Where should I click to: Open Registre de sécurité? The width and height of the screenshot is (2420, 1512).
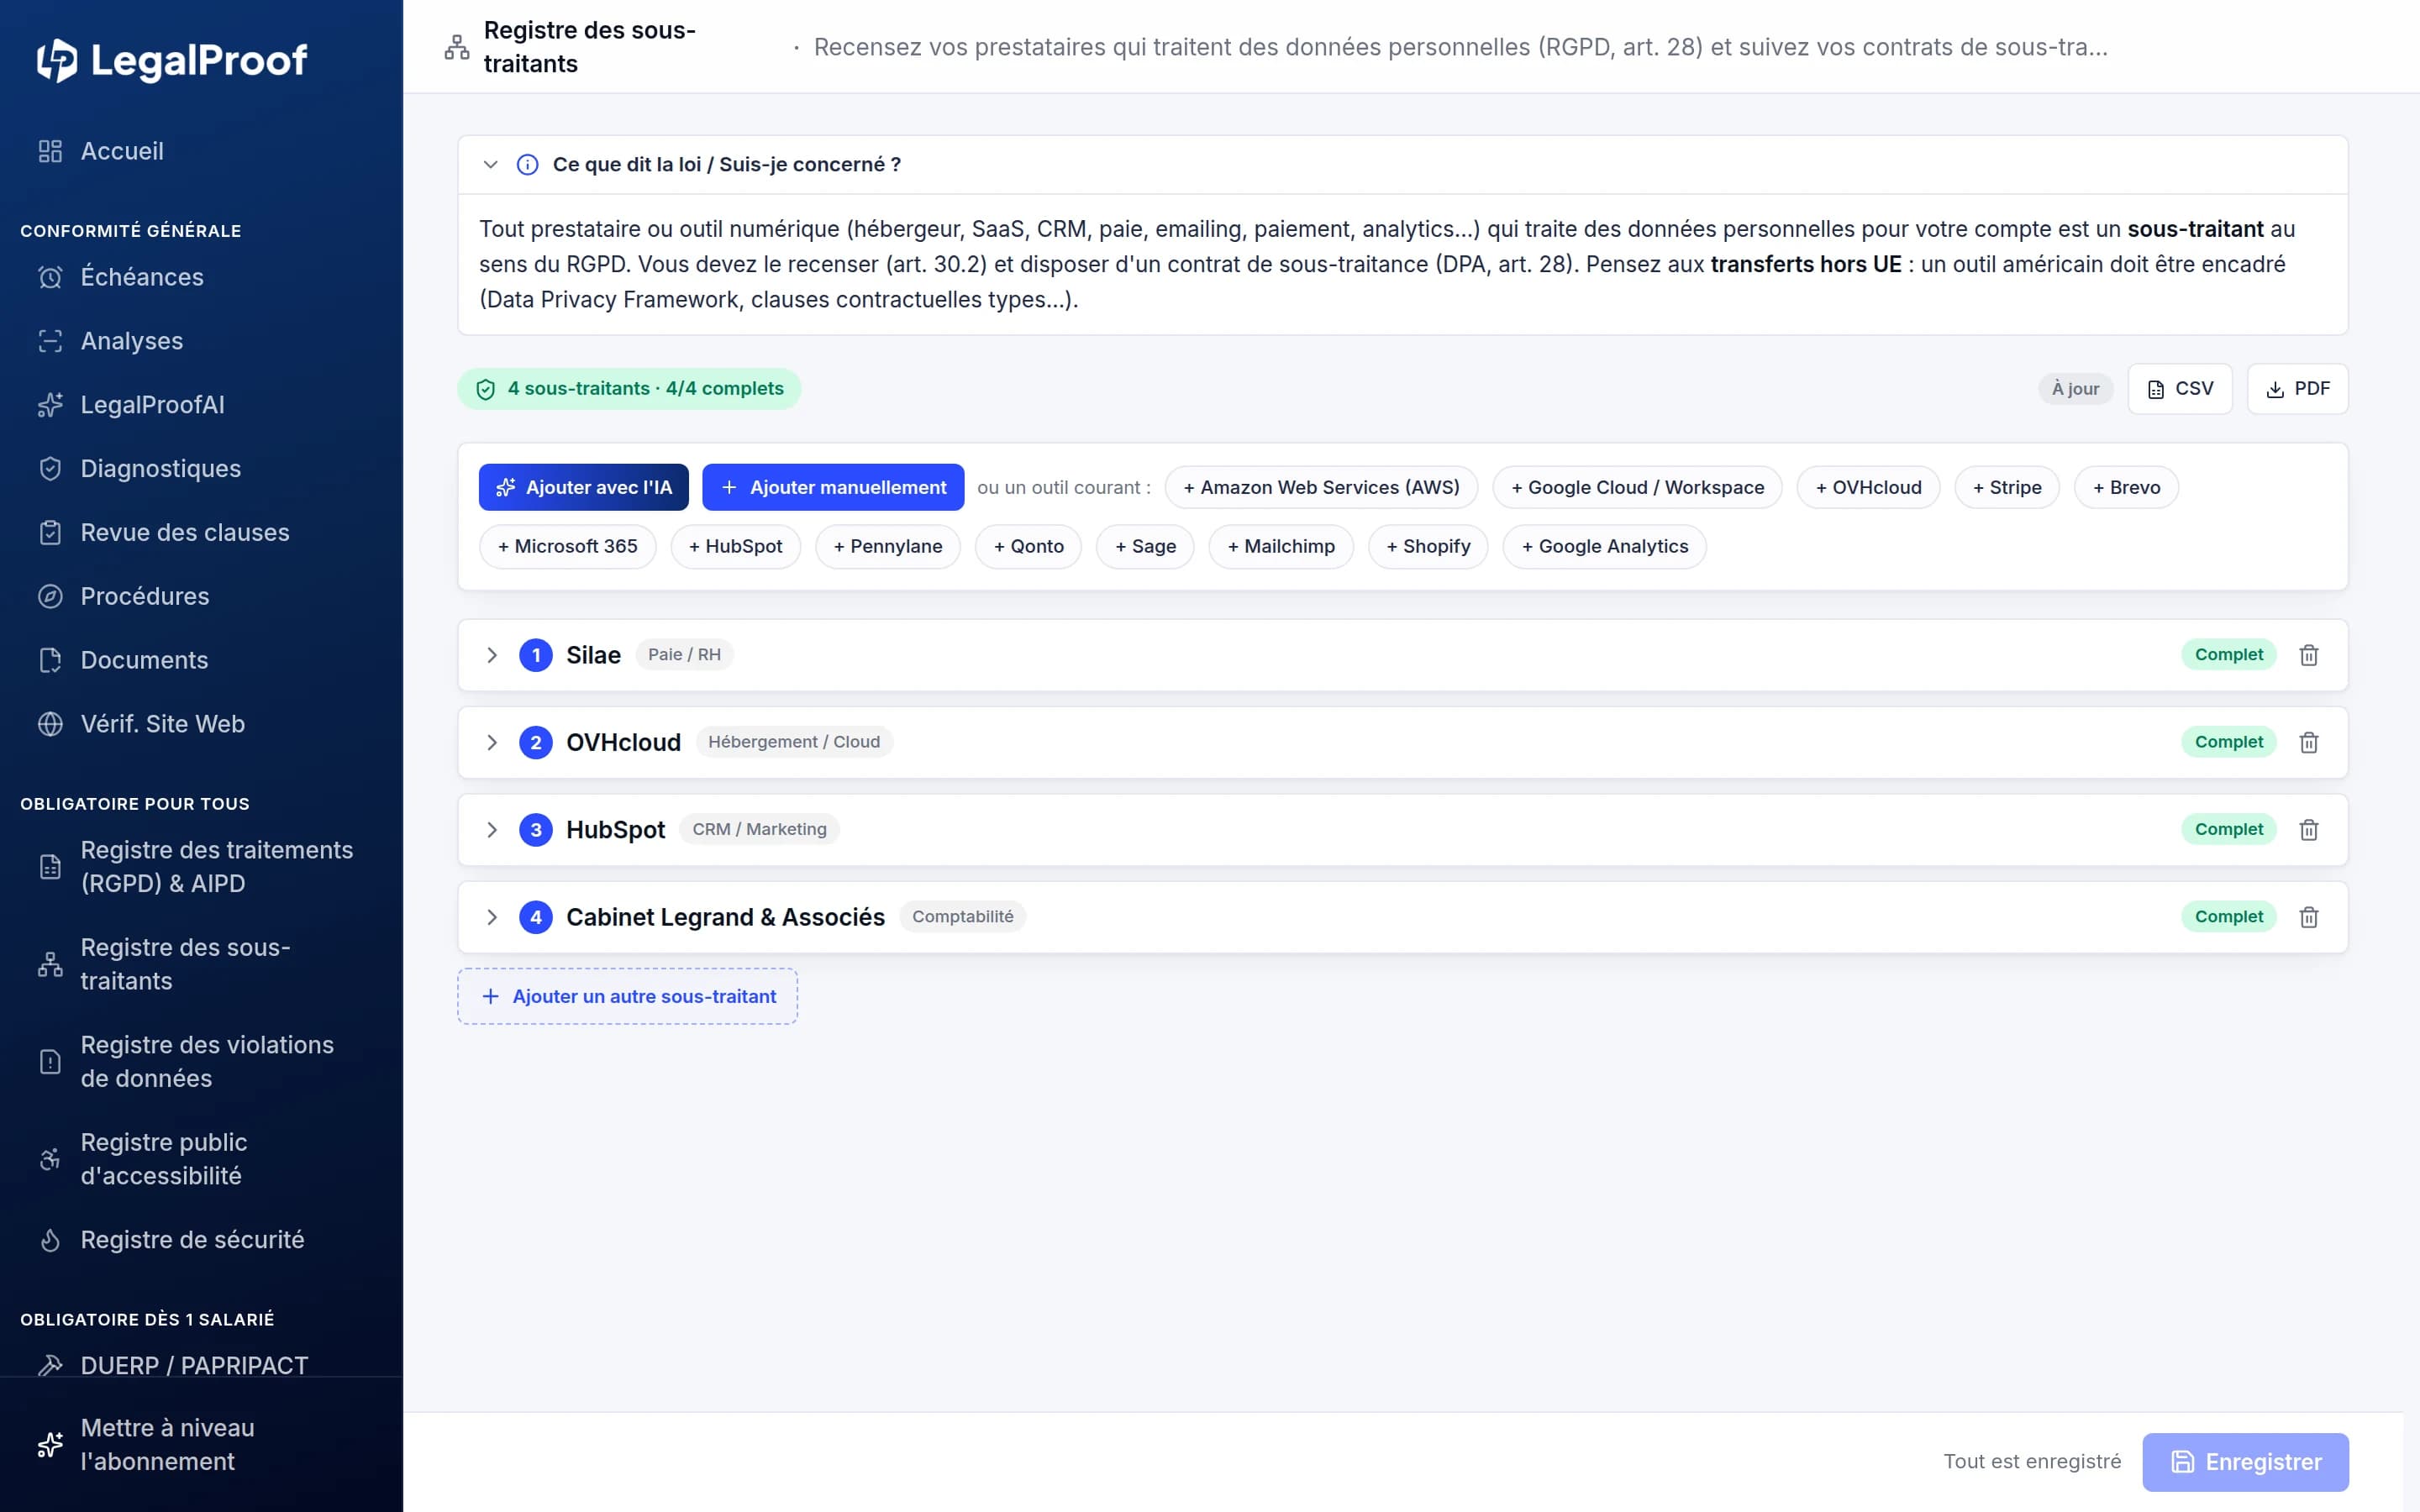[201, 1240]
